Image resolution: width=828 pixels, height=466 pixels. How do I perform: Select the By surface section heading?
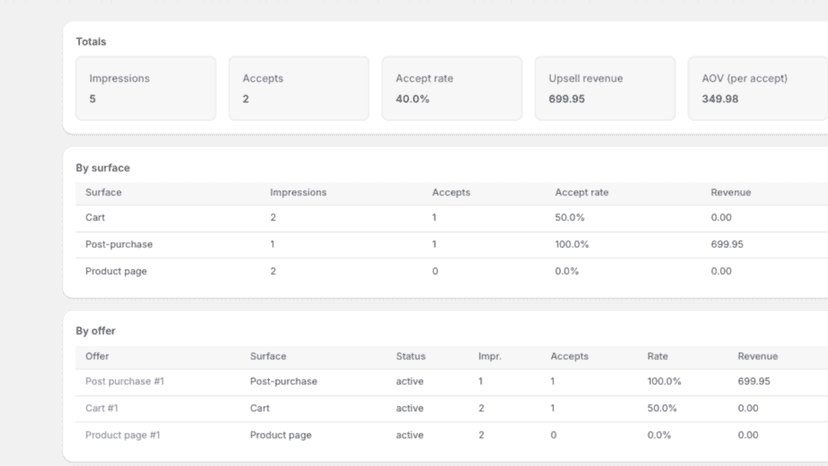pos(102,167)
